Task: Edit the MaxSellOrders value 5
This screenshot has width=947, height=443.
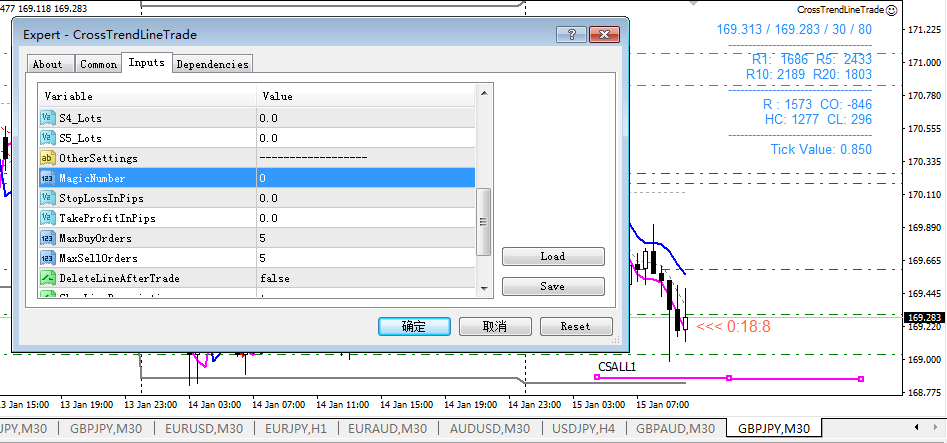Action: pyautogui.click(x=365, y=258)
